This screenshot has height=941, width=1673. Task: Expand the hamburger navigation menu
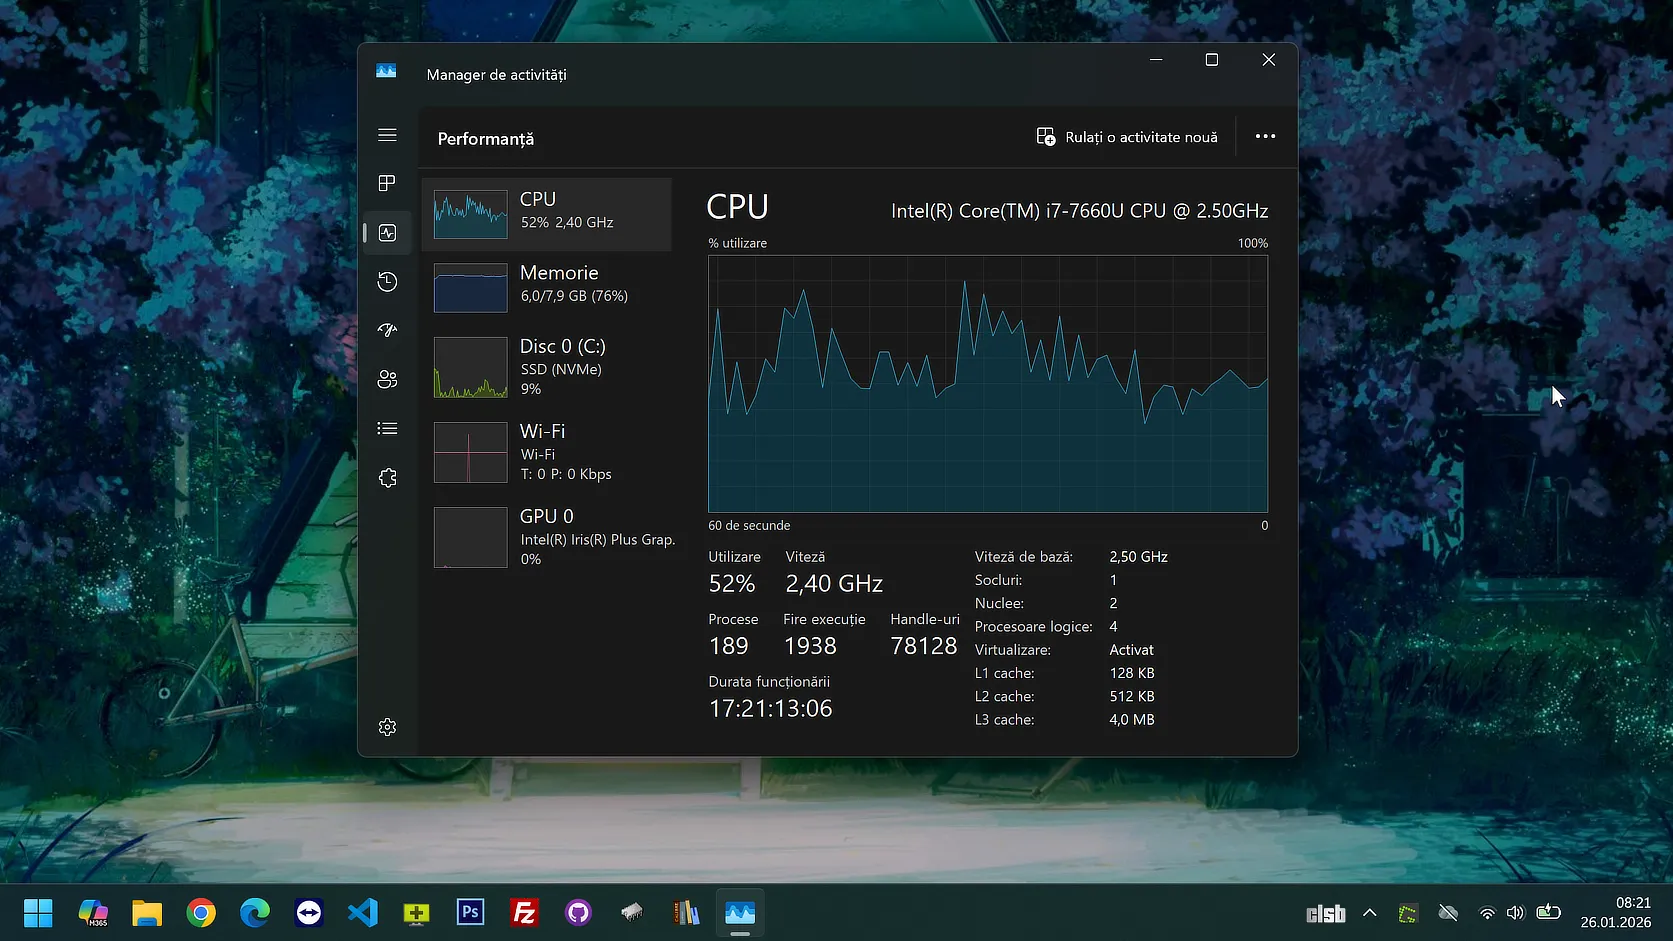pyautogui.click(x=387, y=135)
